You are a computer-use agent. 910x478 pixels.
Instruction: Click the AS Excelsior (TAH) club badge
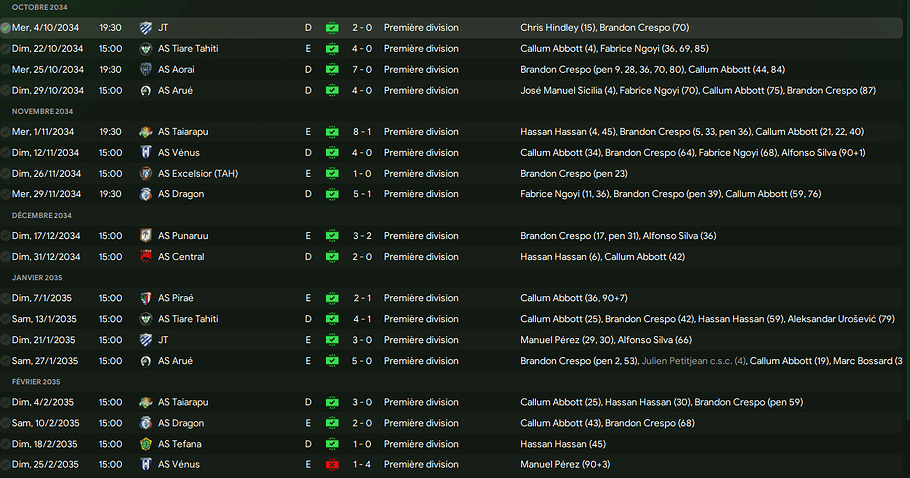click(x=146, y=173)
